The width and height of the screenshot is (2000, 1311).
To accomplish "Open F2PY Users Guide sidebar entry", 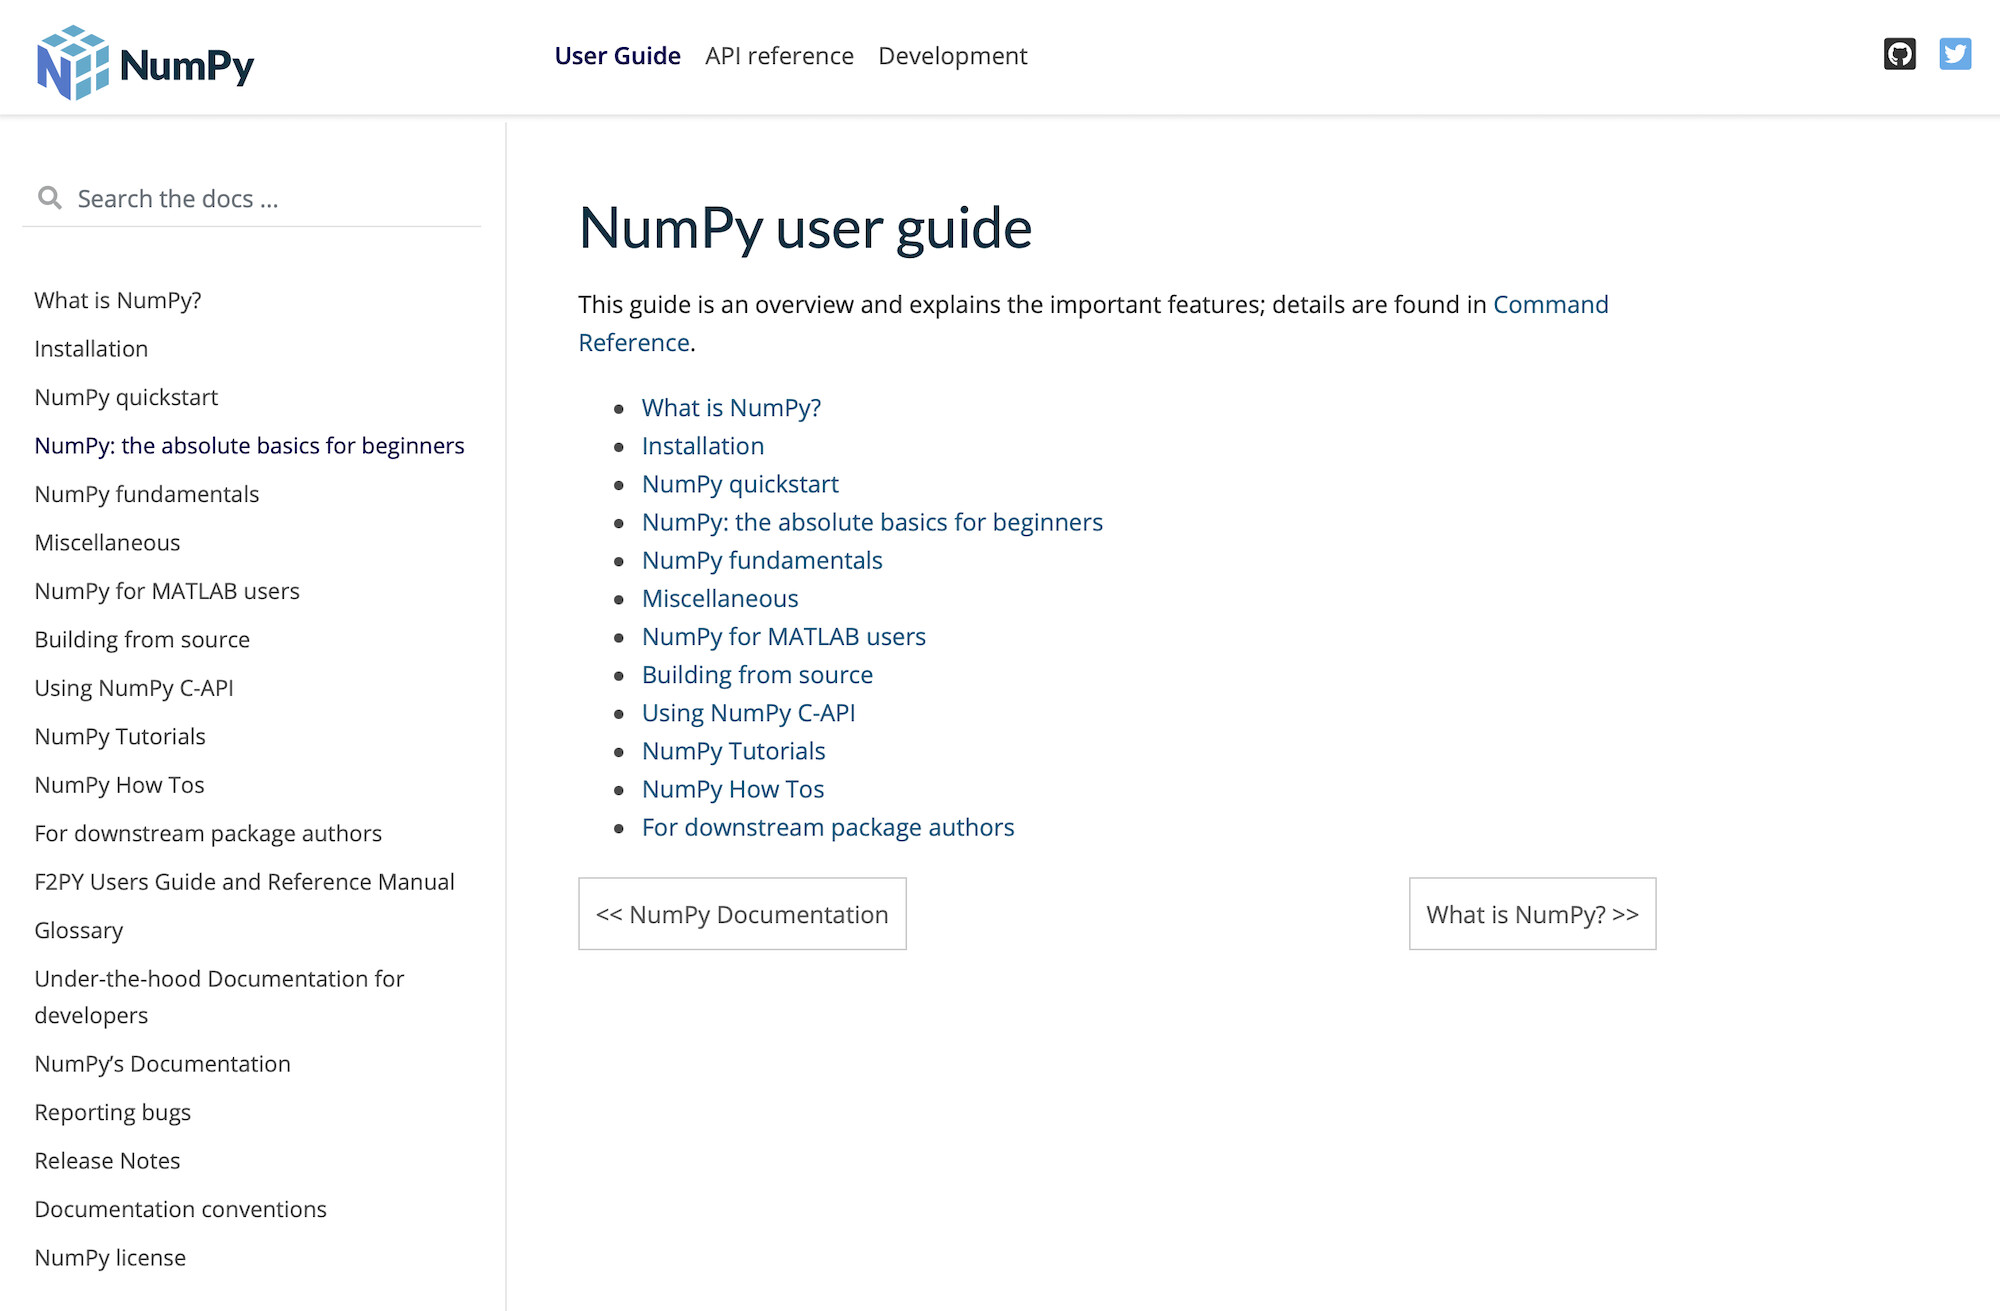I will [244, 882].
